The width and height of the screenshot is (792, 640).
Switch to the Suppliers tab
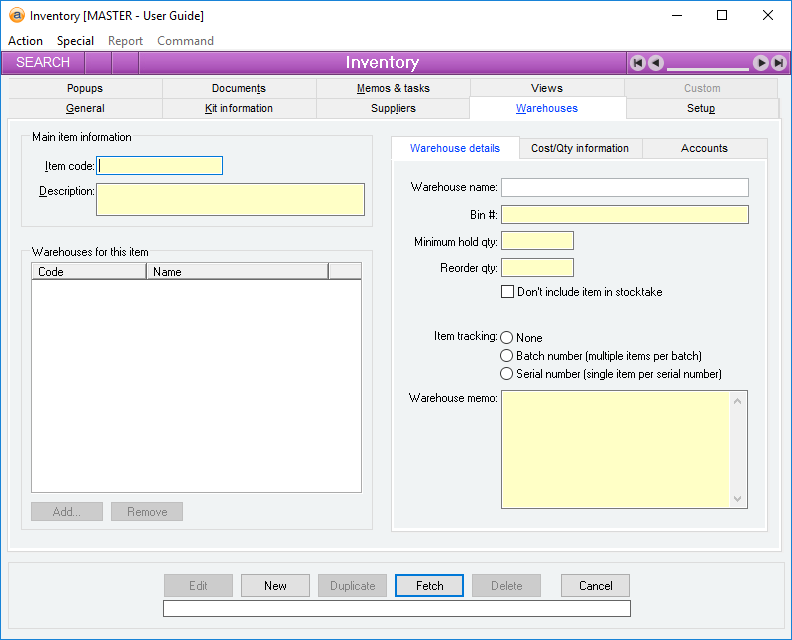(x=393, y=108)
